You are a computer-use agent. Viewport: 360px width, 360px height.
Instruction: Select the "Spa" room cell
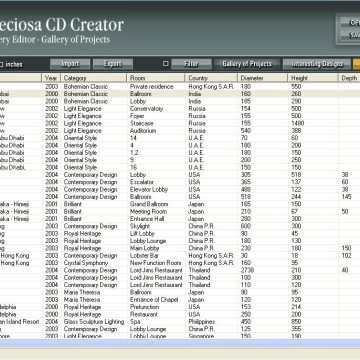(x=135, y=322)
